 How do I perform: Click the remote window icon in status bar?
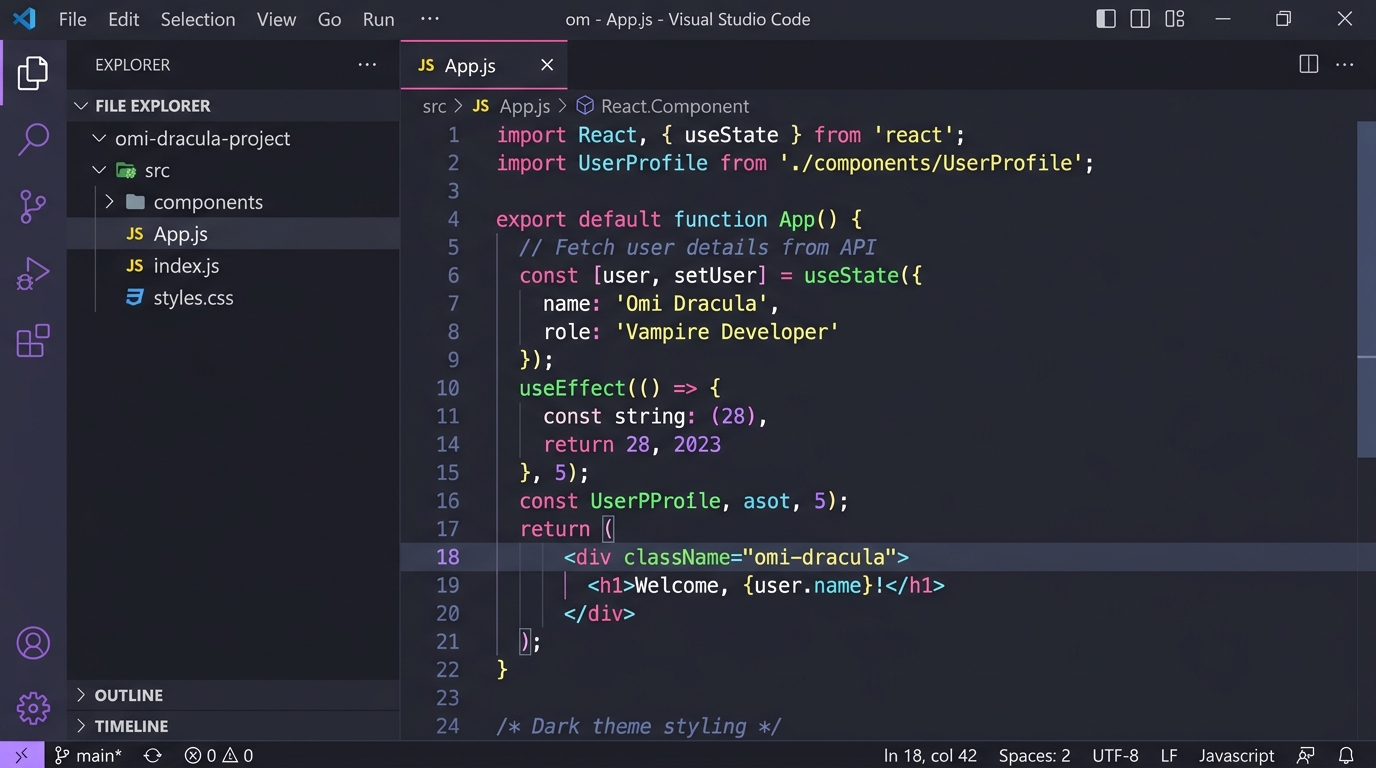point(22,755)
